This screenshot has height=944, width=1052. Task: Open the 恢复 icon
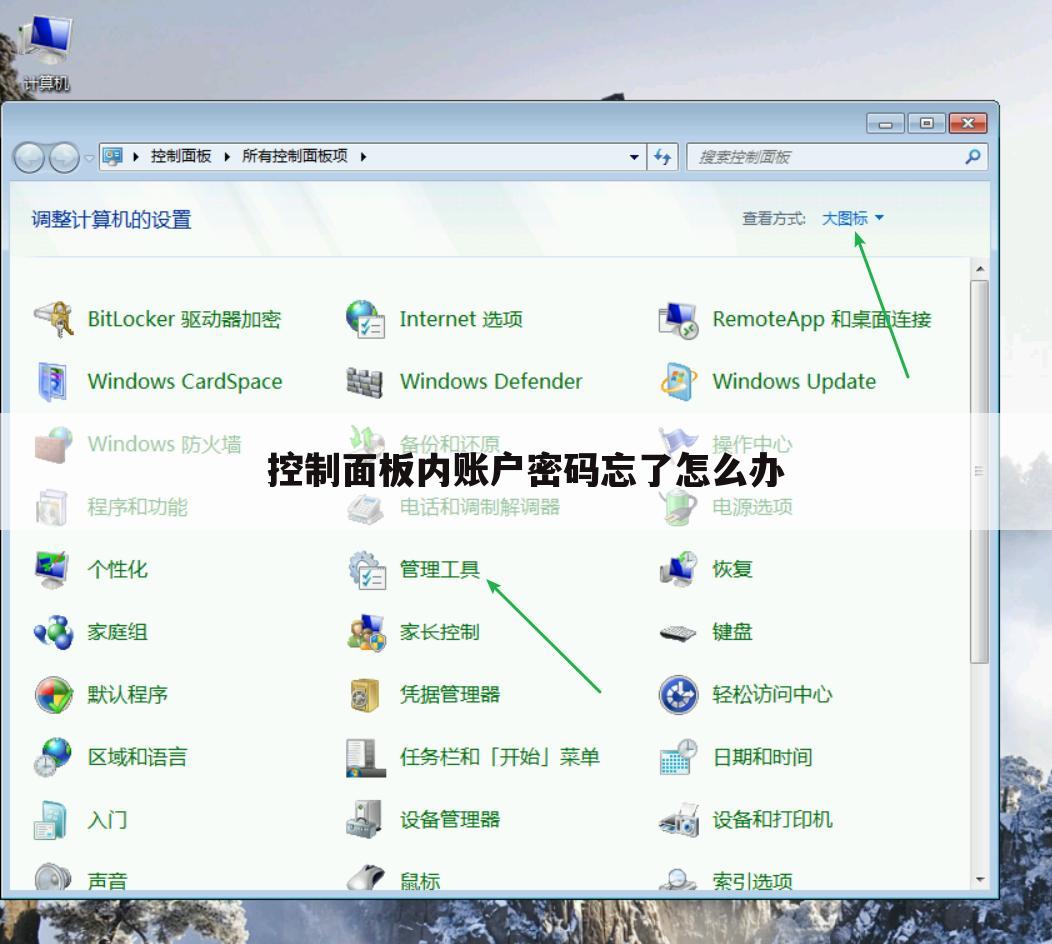click(678, 570)
